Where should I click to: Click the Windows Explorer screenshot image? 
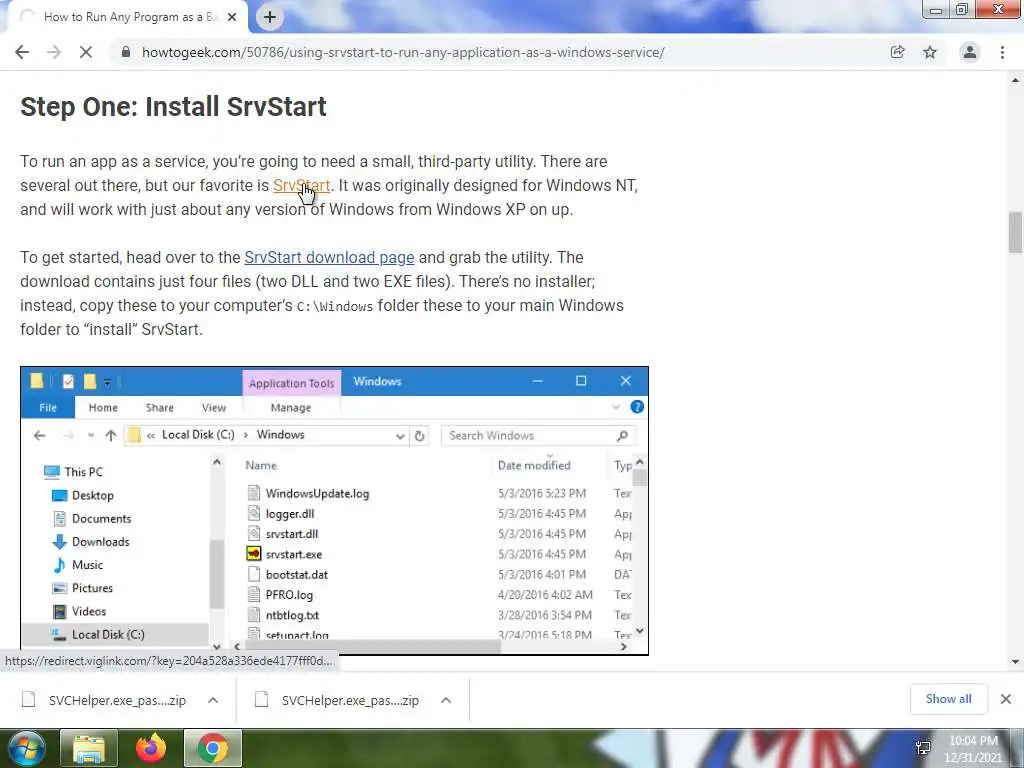coord(334,511)
